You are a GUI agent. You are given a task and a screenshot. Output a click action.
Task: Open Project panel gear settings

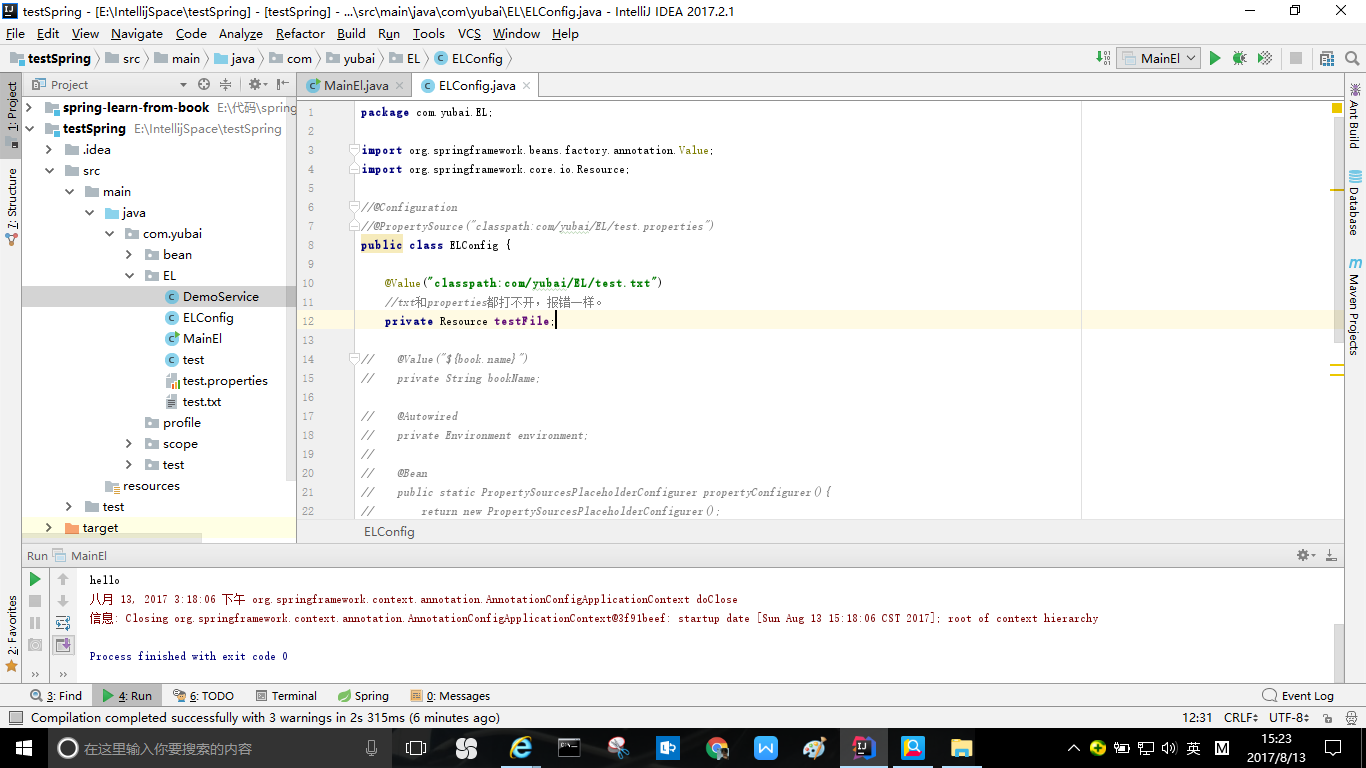click(256, 85)
